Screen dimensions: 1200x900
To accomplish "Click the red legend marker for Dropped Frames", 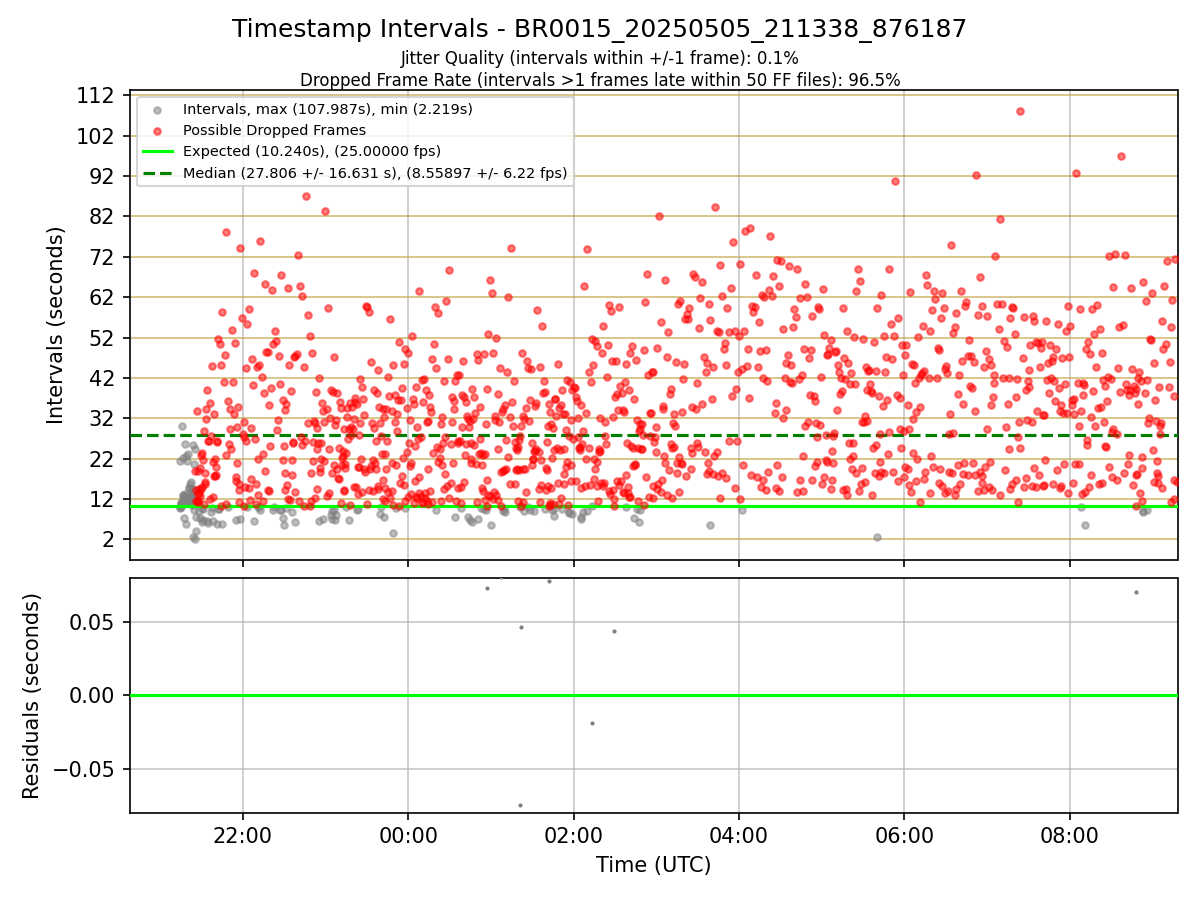I will click(157, 130).
